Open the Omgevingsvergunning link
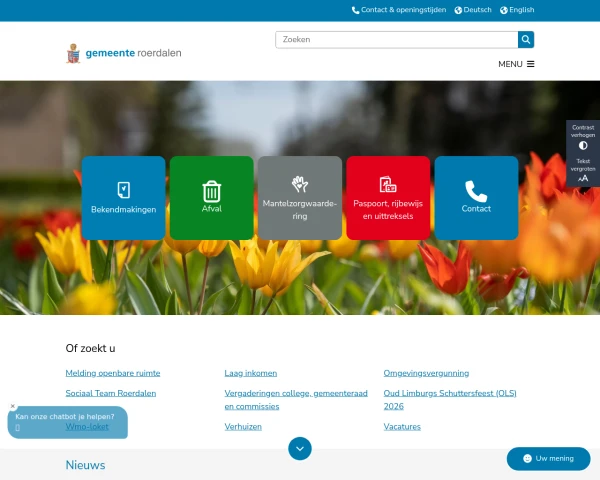 tap(426, 373)
